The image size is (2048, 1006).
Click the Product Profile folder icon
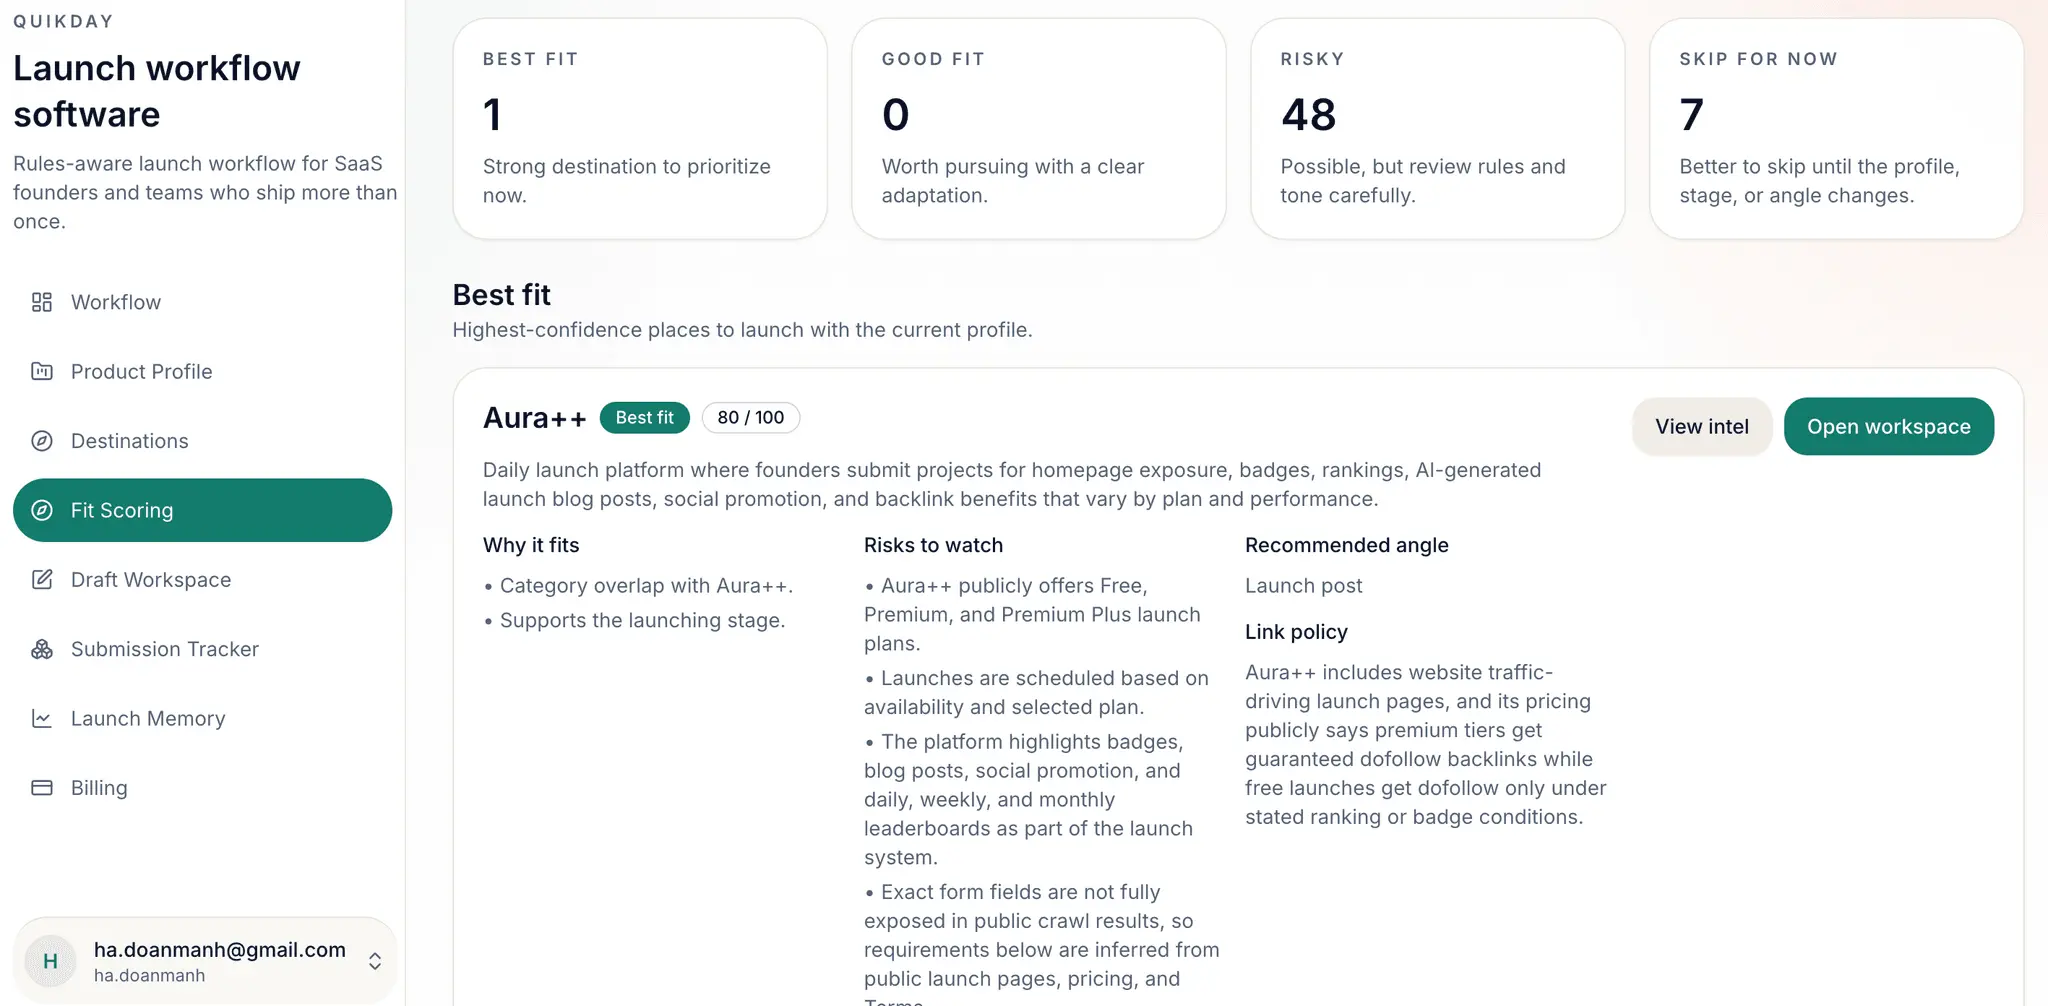42,371
